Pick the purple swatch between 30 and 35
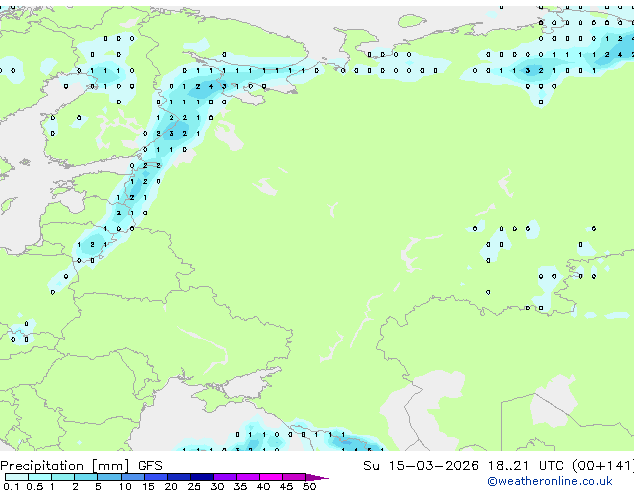The width and height of the screenshot is (634, 490). (225, 477)
